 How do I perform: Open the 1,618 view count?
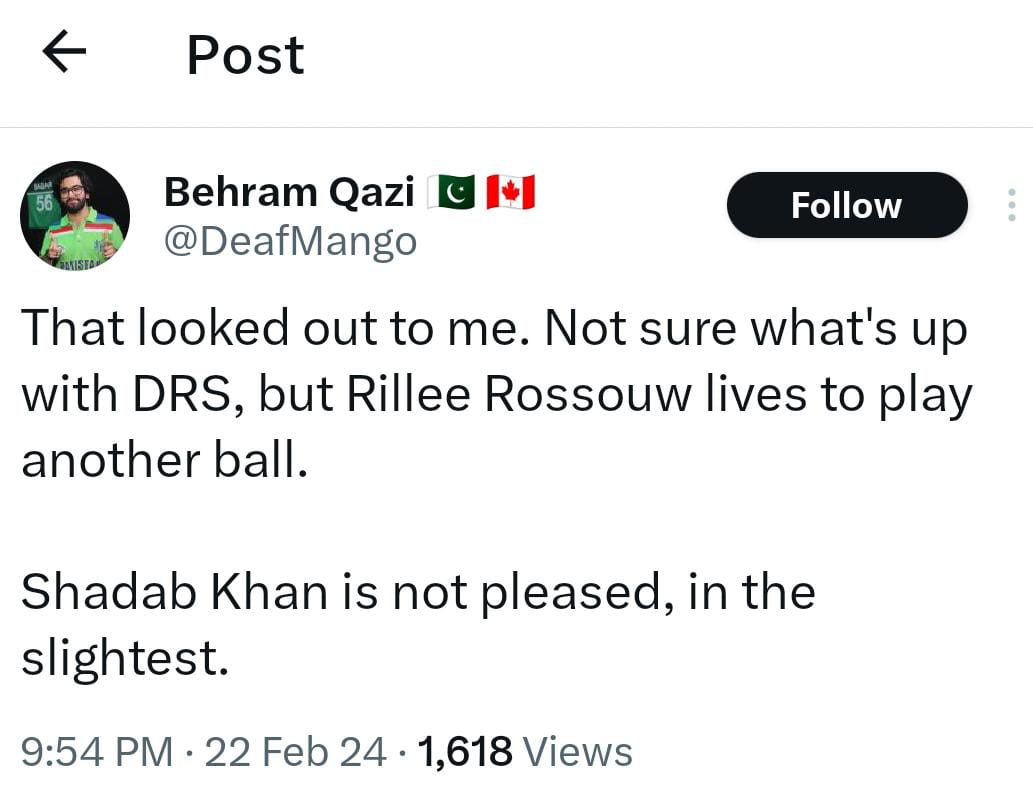click(x=466, y=751)
